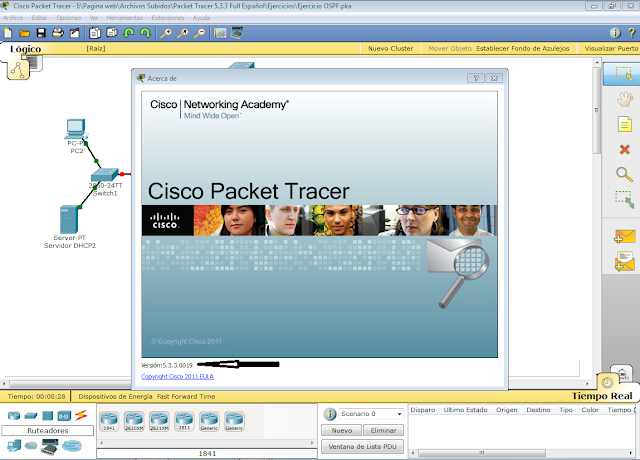Screen dimensions: 640x460
Task: Open the Activity Wizard toolbar icon
Action: click(x=75, y=33)
